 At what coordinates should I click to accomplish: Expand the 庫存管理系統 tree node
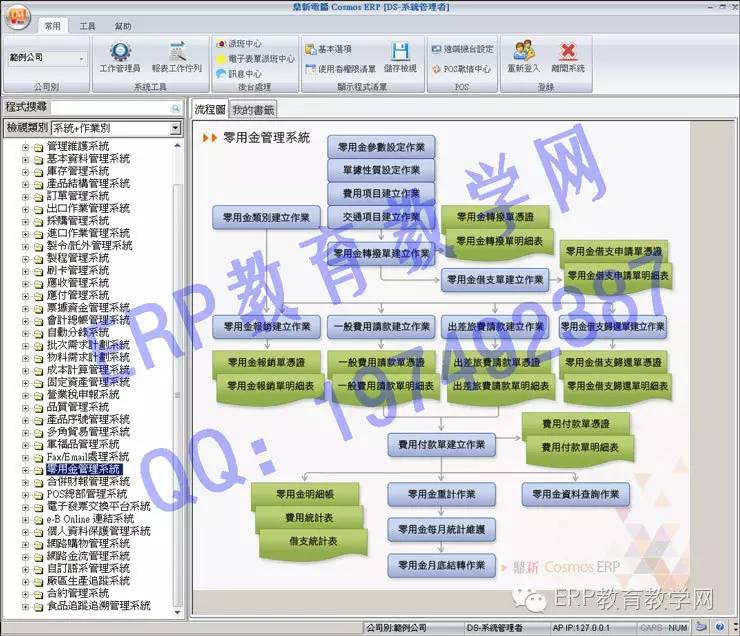[x=26, y=171]
